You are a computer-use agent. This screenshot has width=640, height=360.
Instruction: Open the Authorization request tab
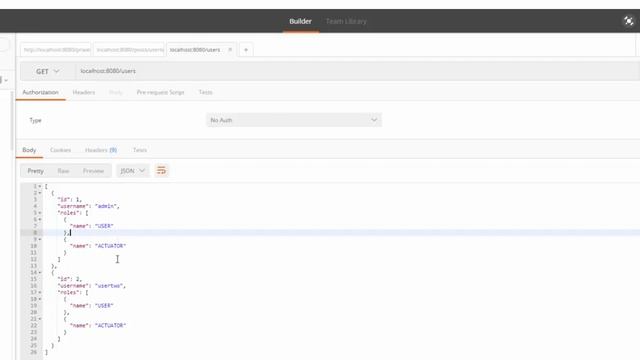(x=40, y=92)
